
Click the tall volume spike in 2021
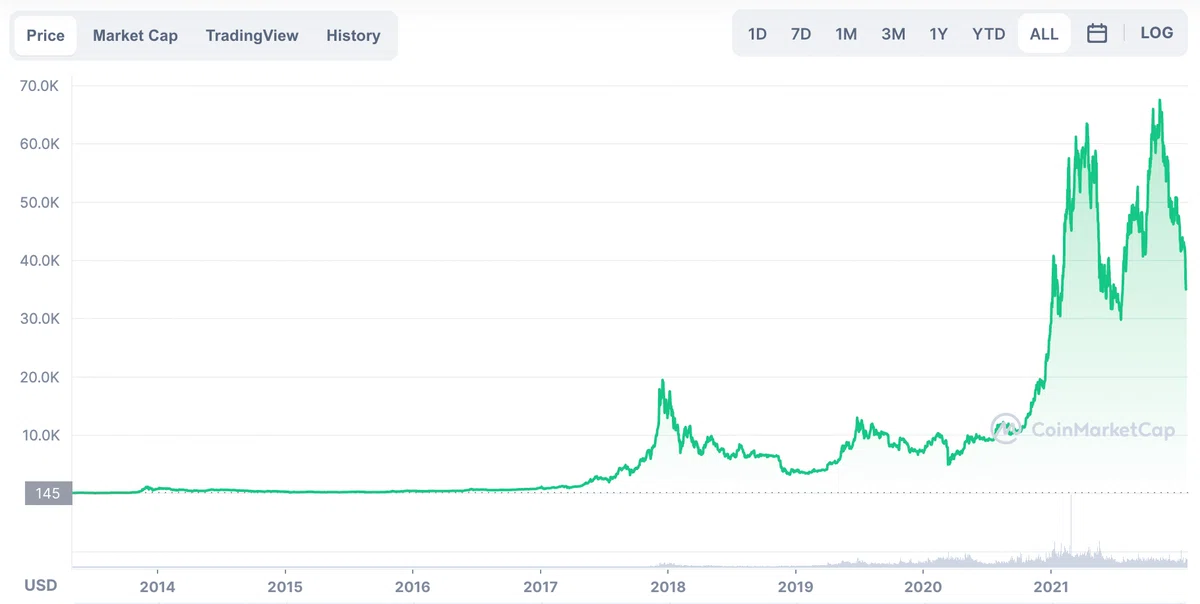coord(1071,525)
